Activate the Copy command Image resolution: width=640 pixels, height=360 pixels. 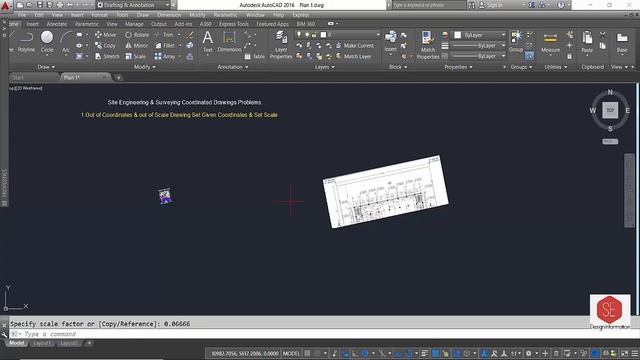pos(105,46)
